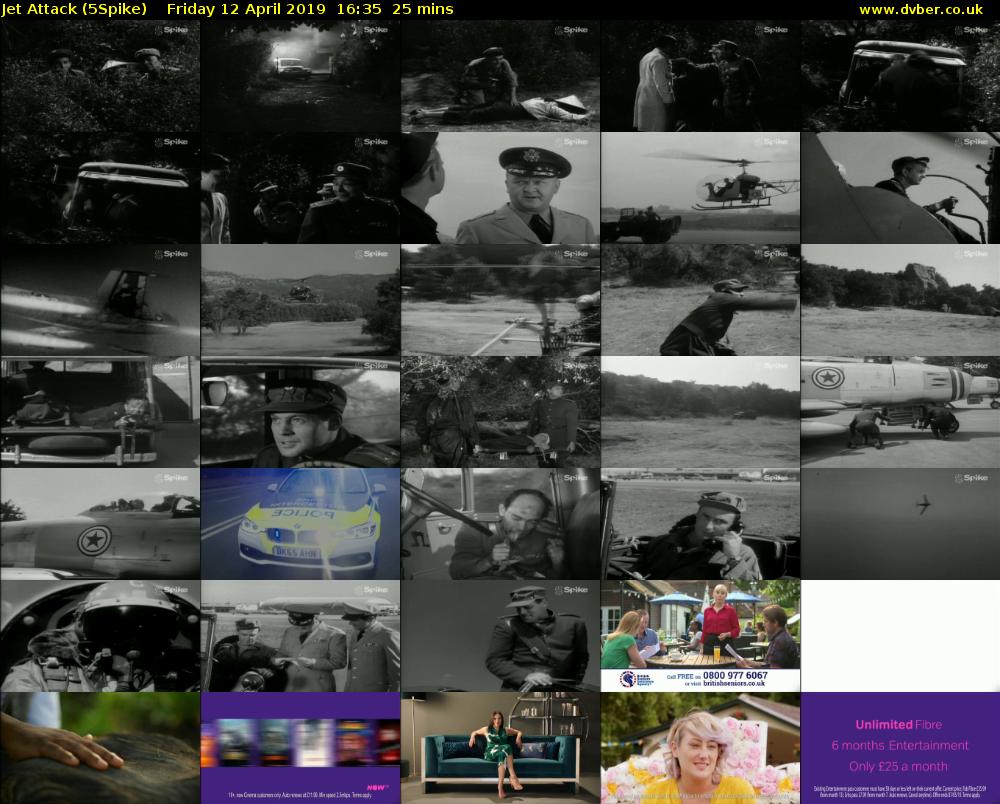Viewport: 1000px width, 804px height.
Task: Select the thumbnail of a soldier kneeling over a body
Action: [501, 76]
